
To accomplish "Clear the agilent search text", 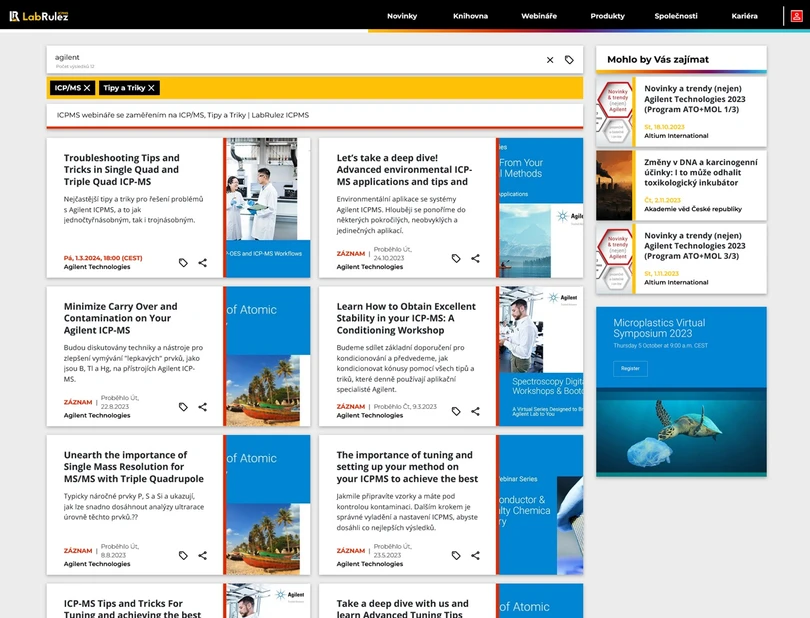I will click(550, 60).
